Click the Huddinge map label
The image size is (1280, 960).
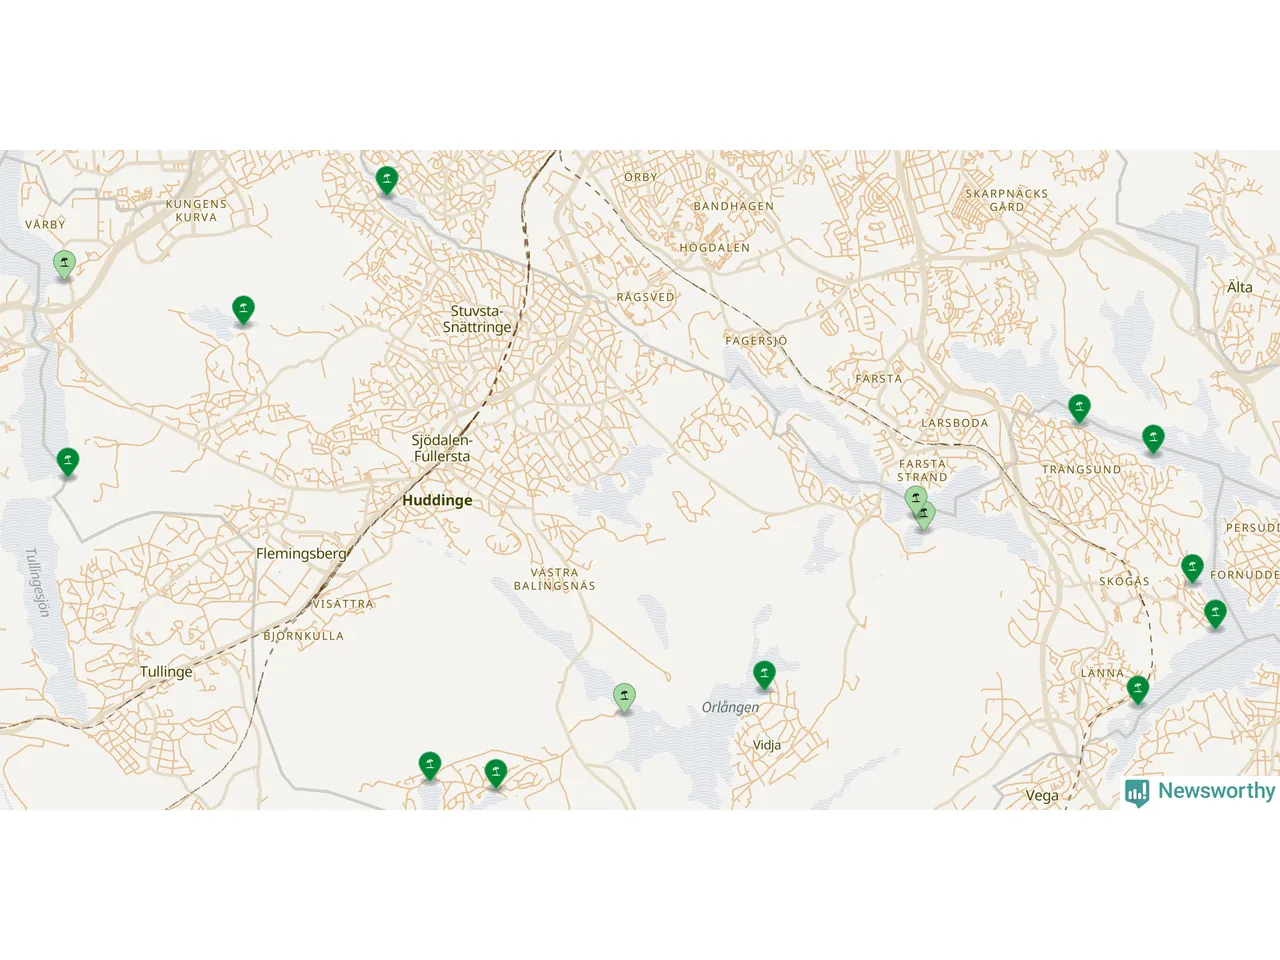click(437, 500)
